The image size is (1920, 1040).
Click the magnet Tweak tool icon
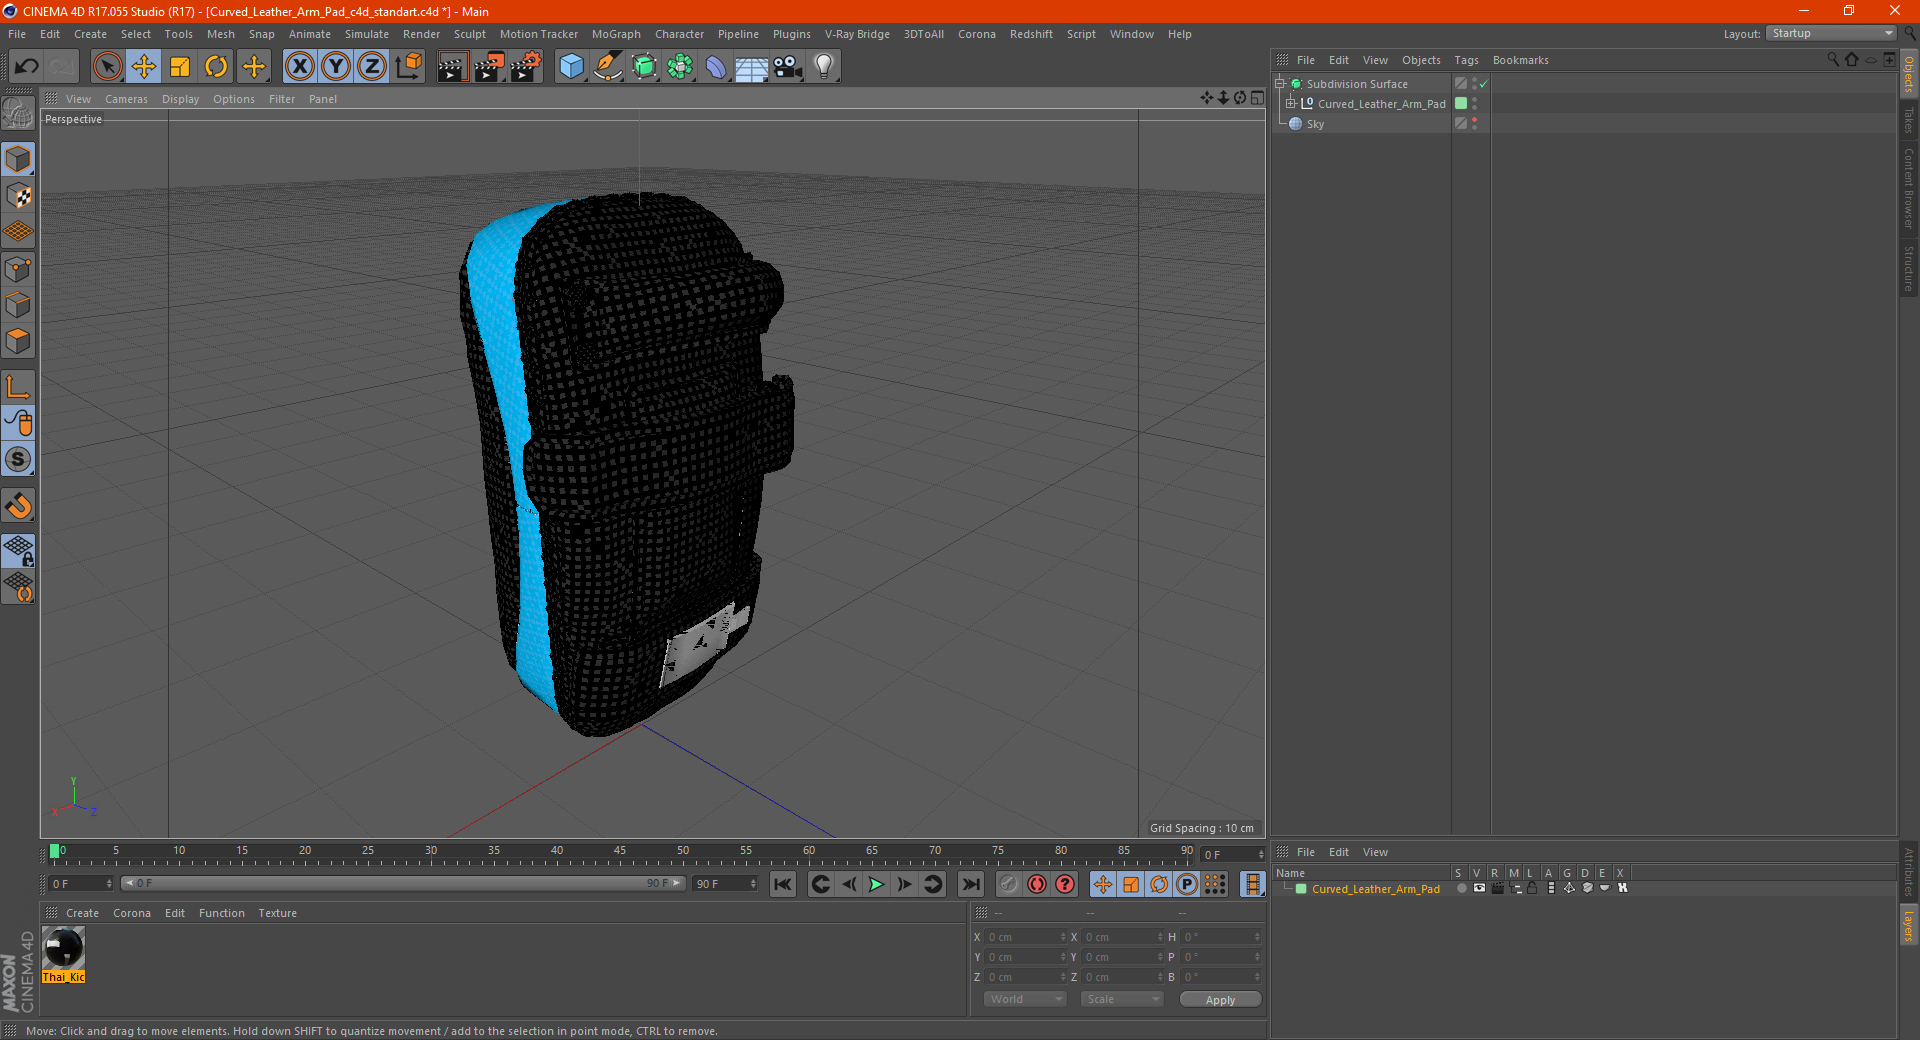(x=18, y=505)
